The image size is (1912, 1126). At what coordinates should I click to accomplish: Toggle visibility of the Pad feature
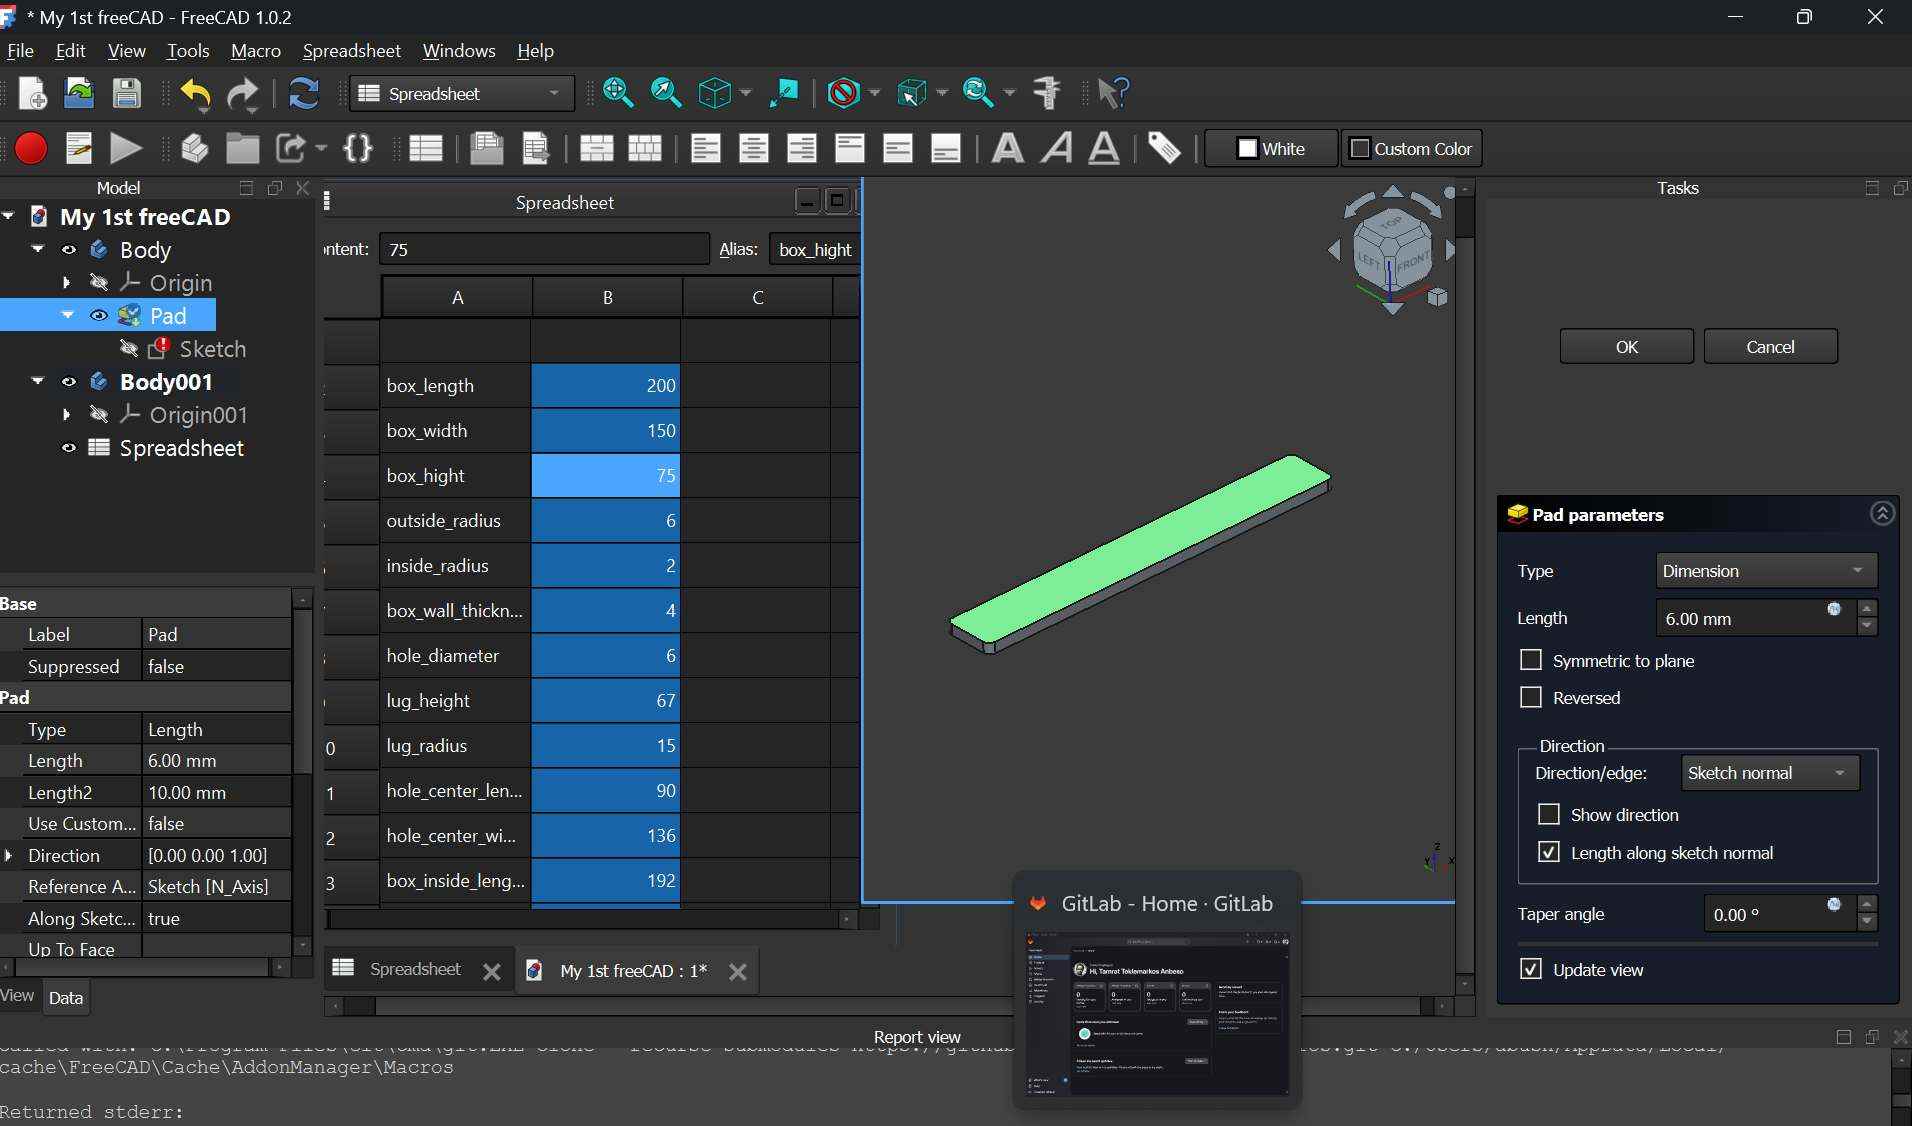tap(99, 316)
